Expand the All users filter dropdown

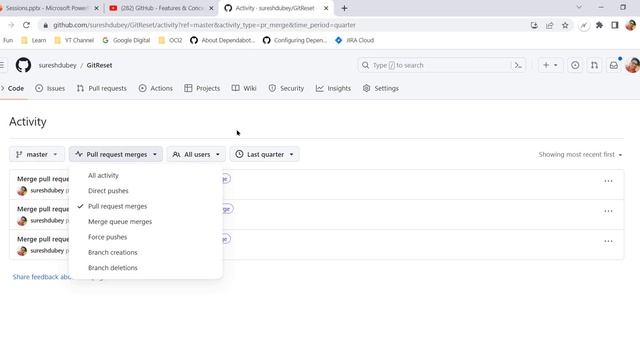(x=196, y=154)
